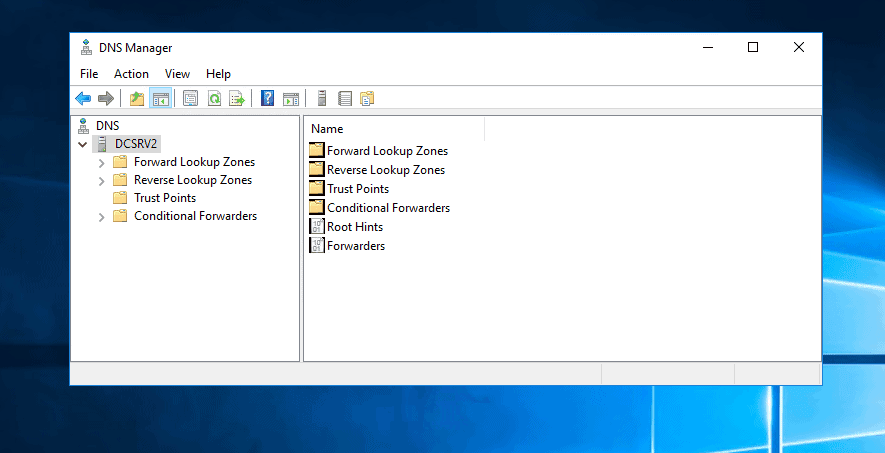Select Root Hints in the list
Screen dimensions: 885x453
pyautogui.click(x=355, y=227)
